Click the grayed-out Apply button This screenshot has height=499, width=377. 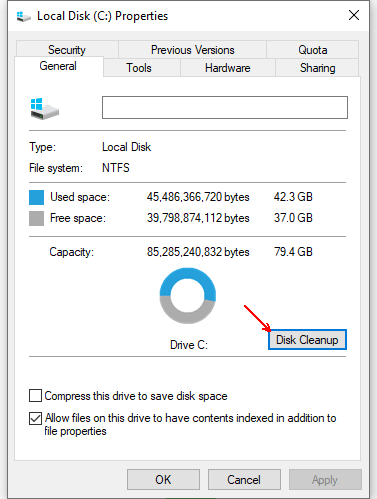[325, 480]
